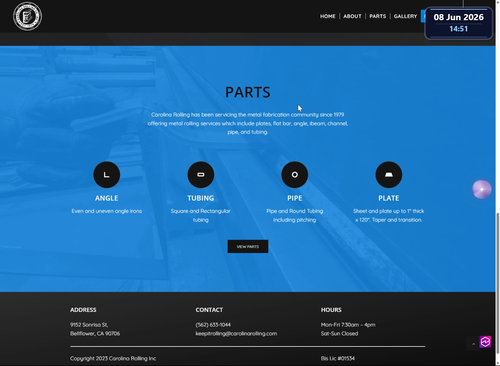
Task: Click the Pipe circle icon
Action: pyautogui.click(x=295, y=175)
